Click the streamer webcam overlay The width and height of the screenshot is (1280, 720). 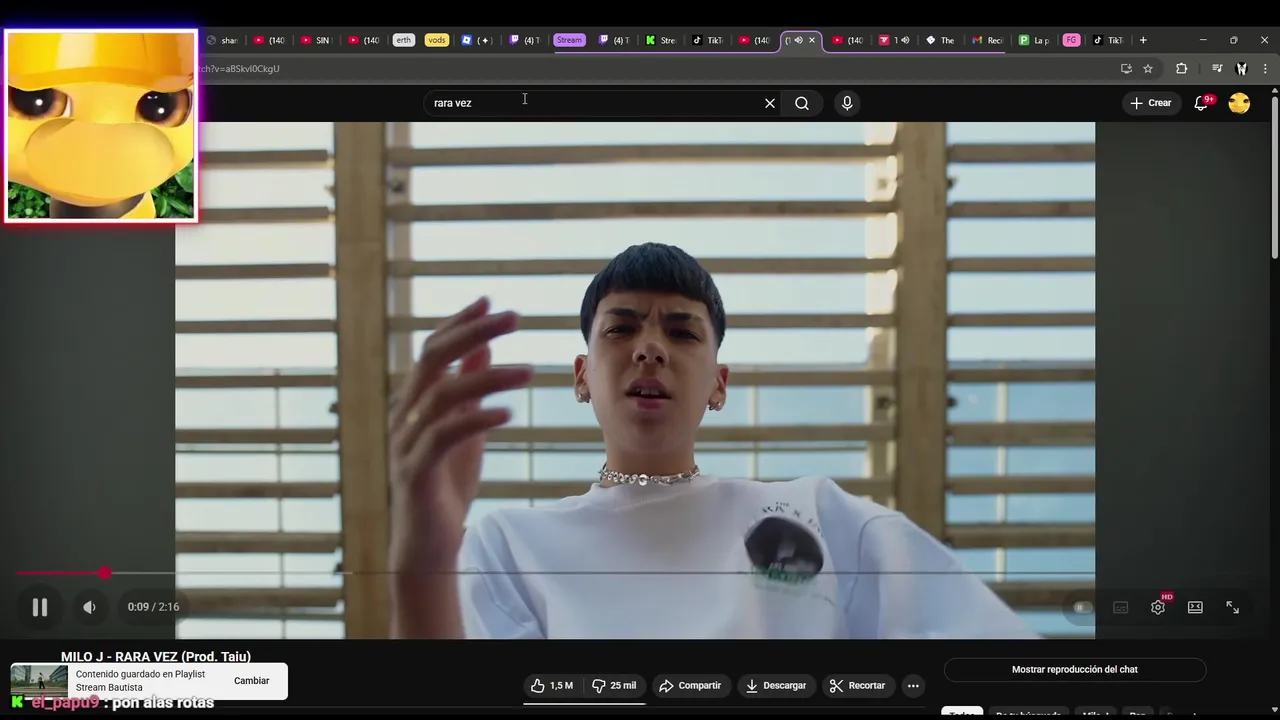click(101, 125)
